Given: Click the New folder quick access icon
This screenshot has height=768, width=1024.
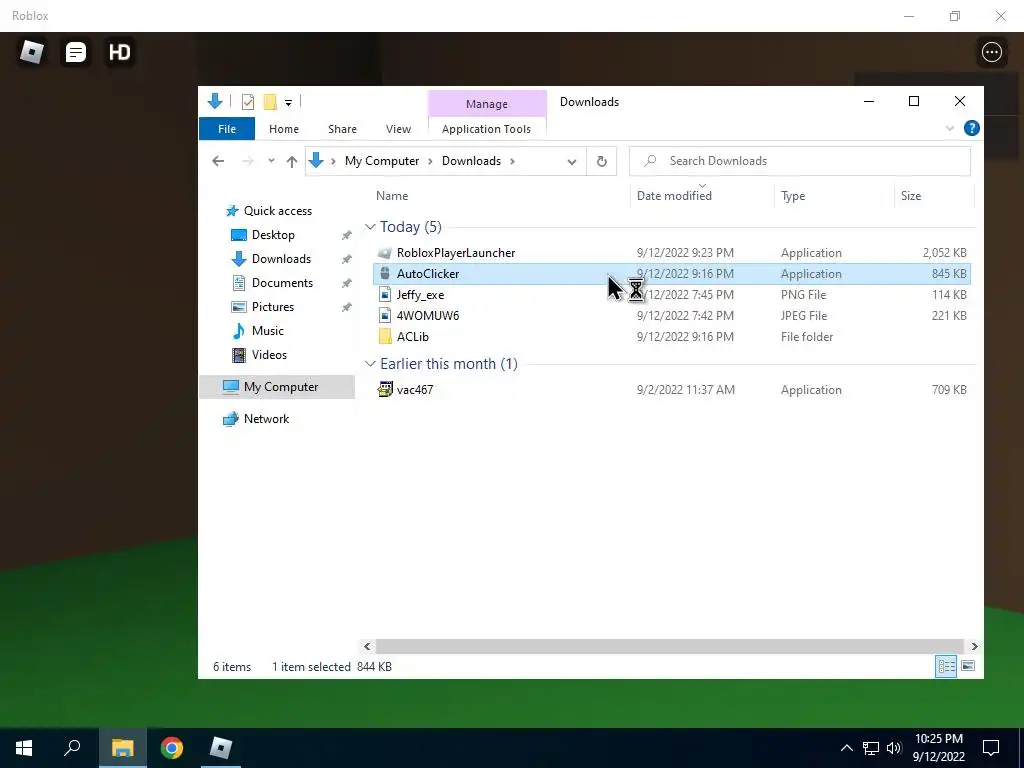Looking at the screenshot, I should pyautogui.click(x=270, y=101).
